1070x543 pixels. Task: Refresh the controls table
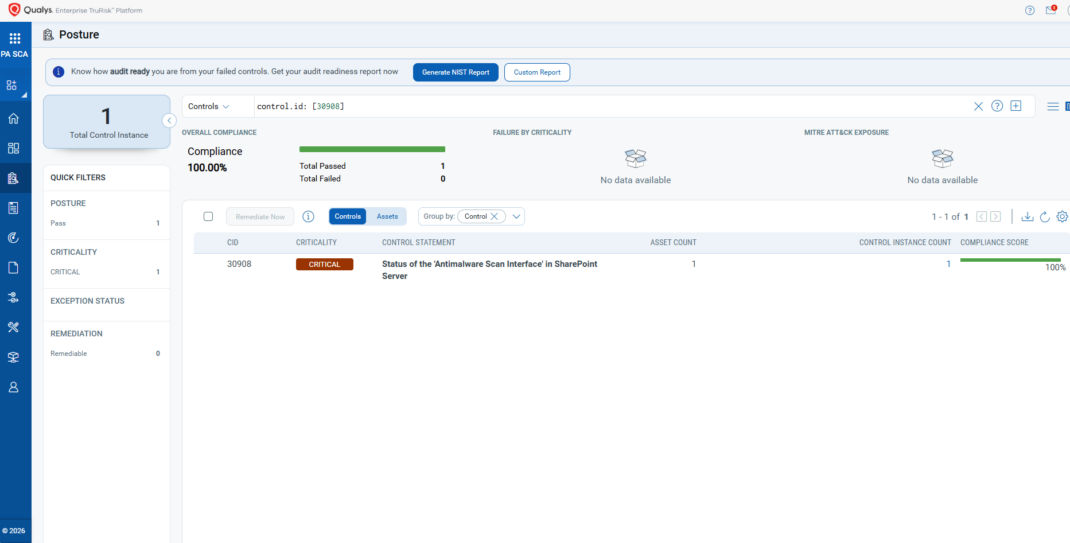click(x=1044, y=217)
